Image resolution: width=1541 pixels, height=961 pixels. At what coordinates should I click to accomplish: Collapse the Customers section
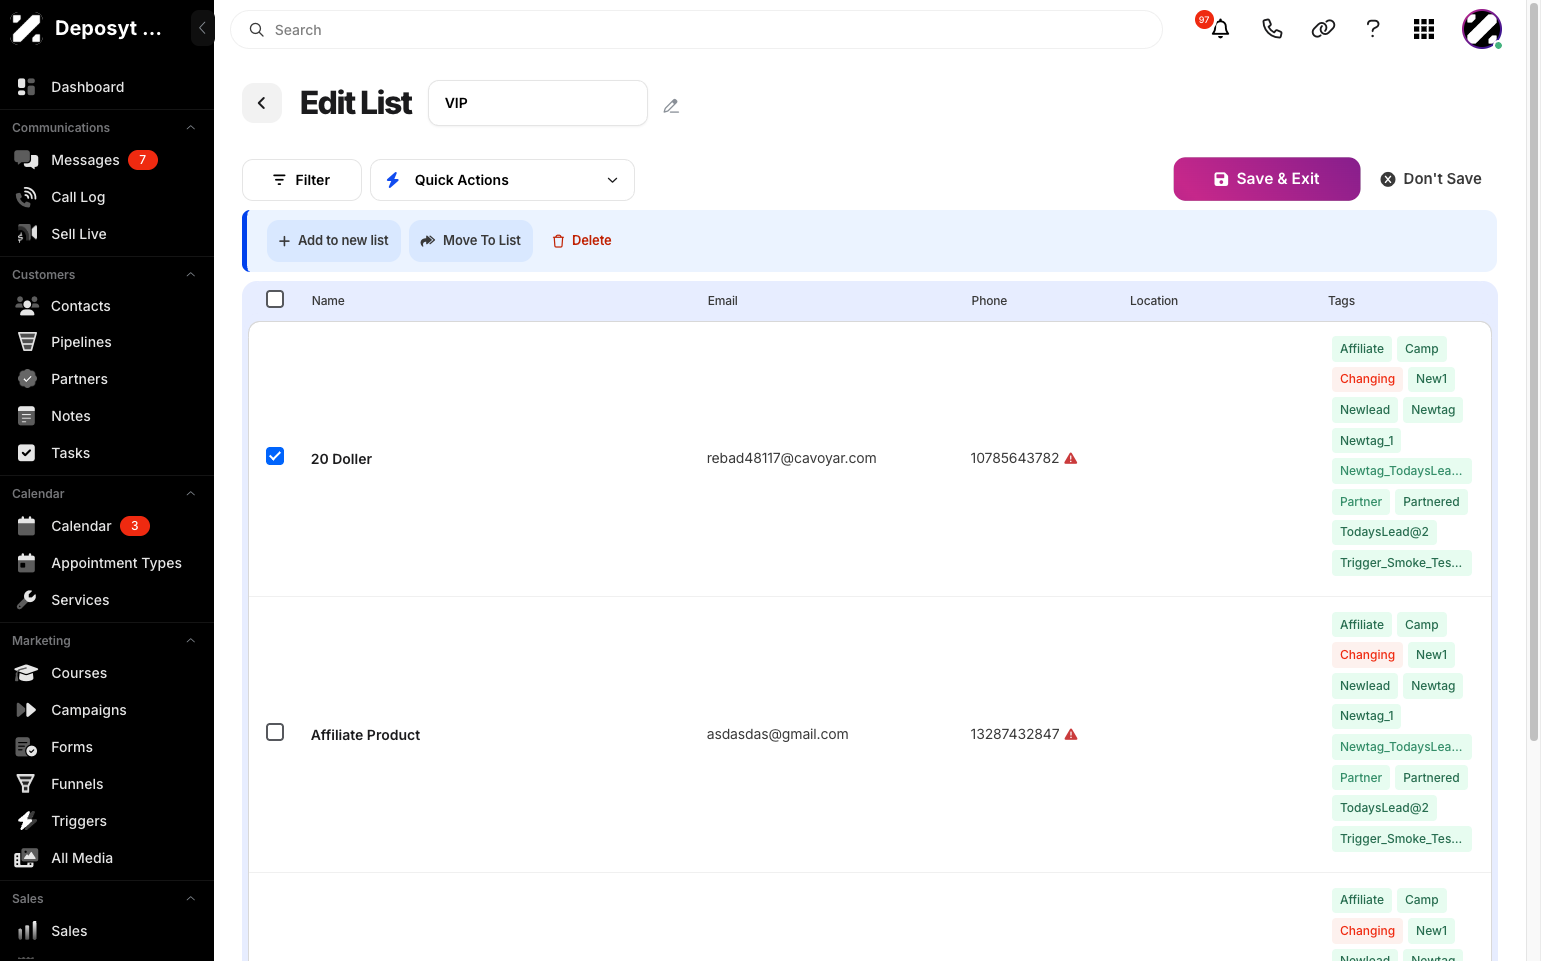click(190, 275)
